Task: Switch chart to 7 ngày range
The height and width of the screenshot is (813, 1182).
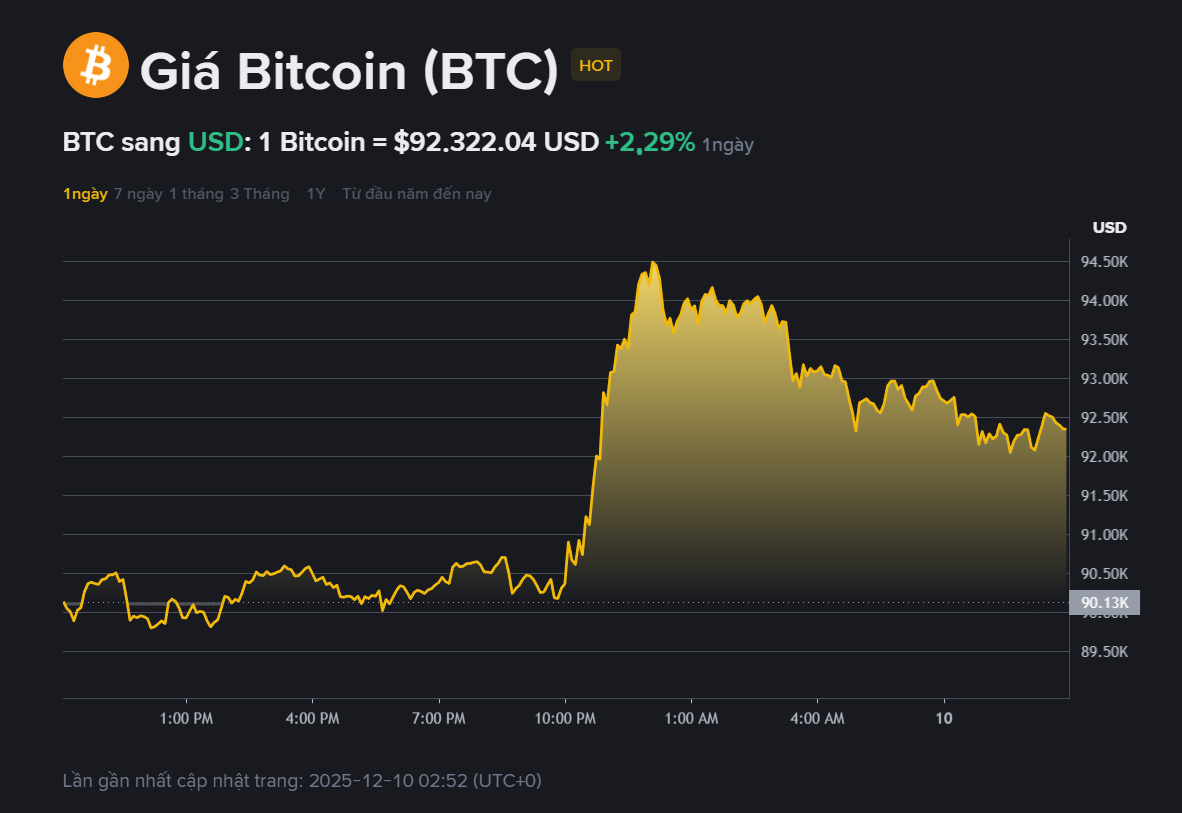Action: (x=138, y=194)
